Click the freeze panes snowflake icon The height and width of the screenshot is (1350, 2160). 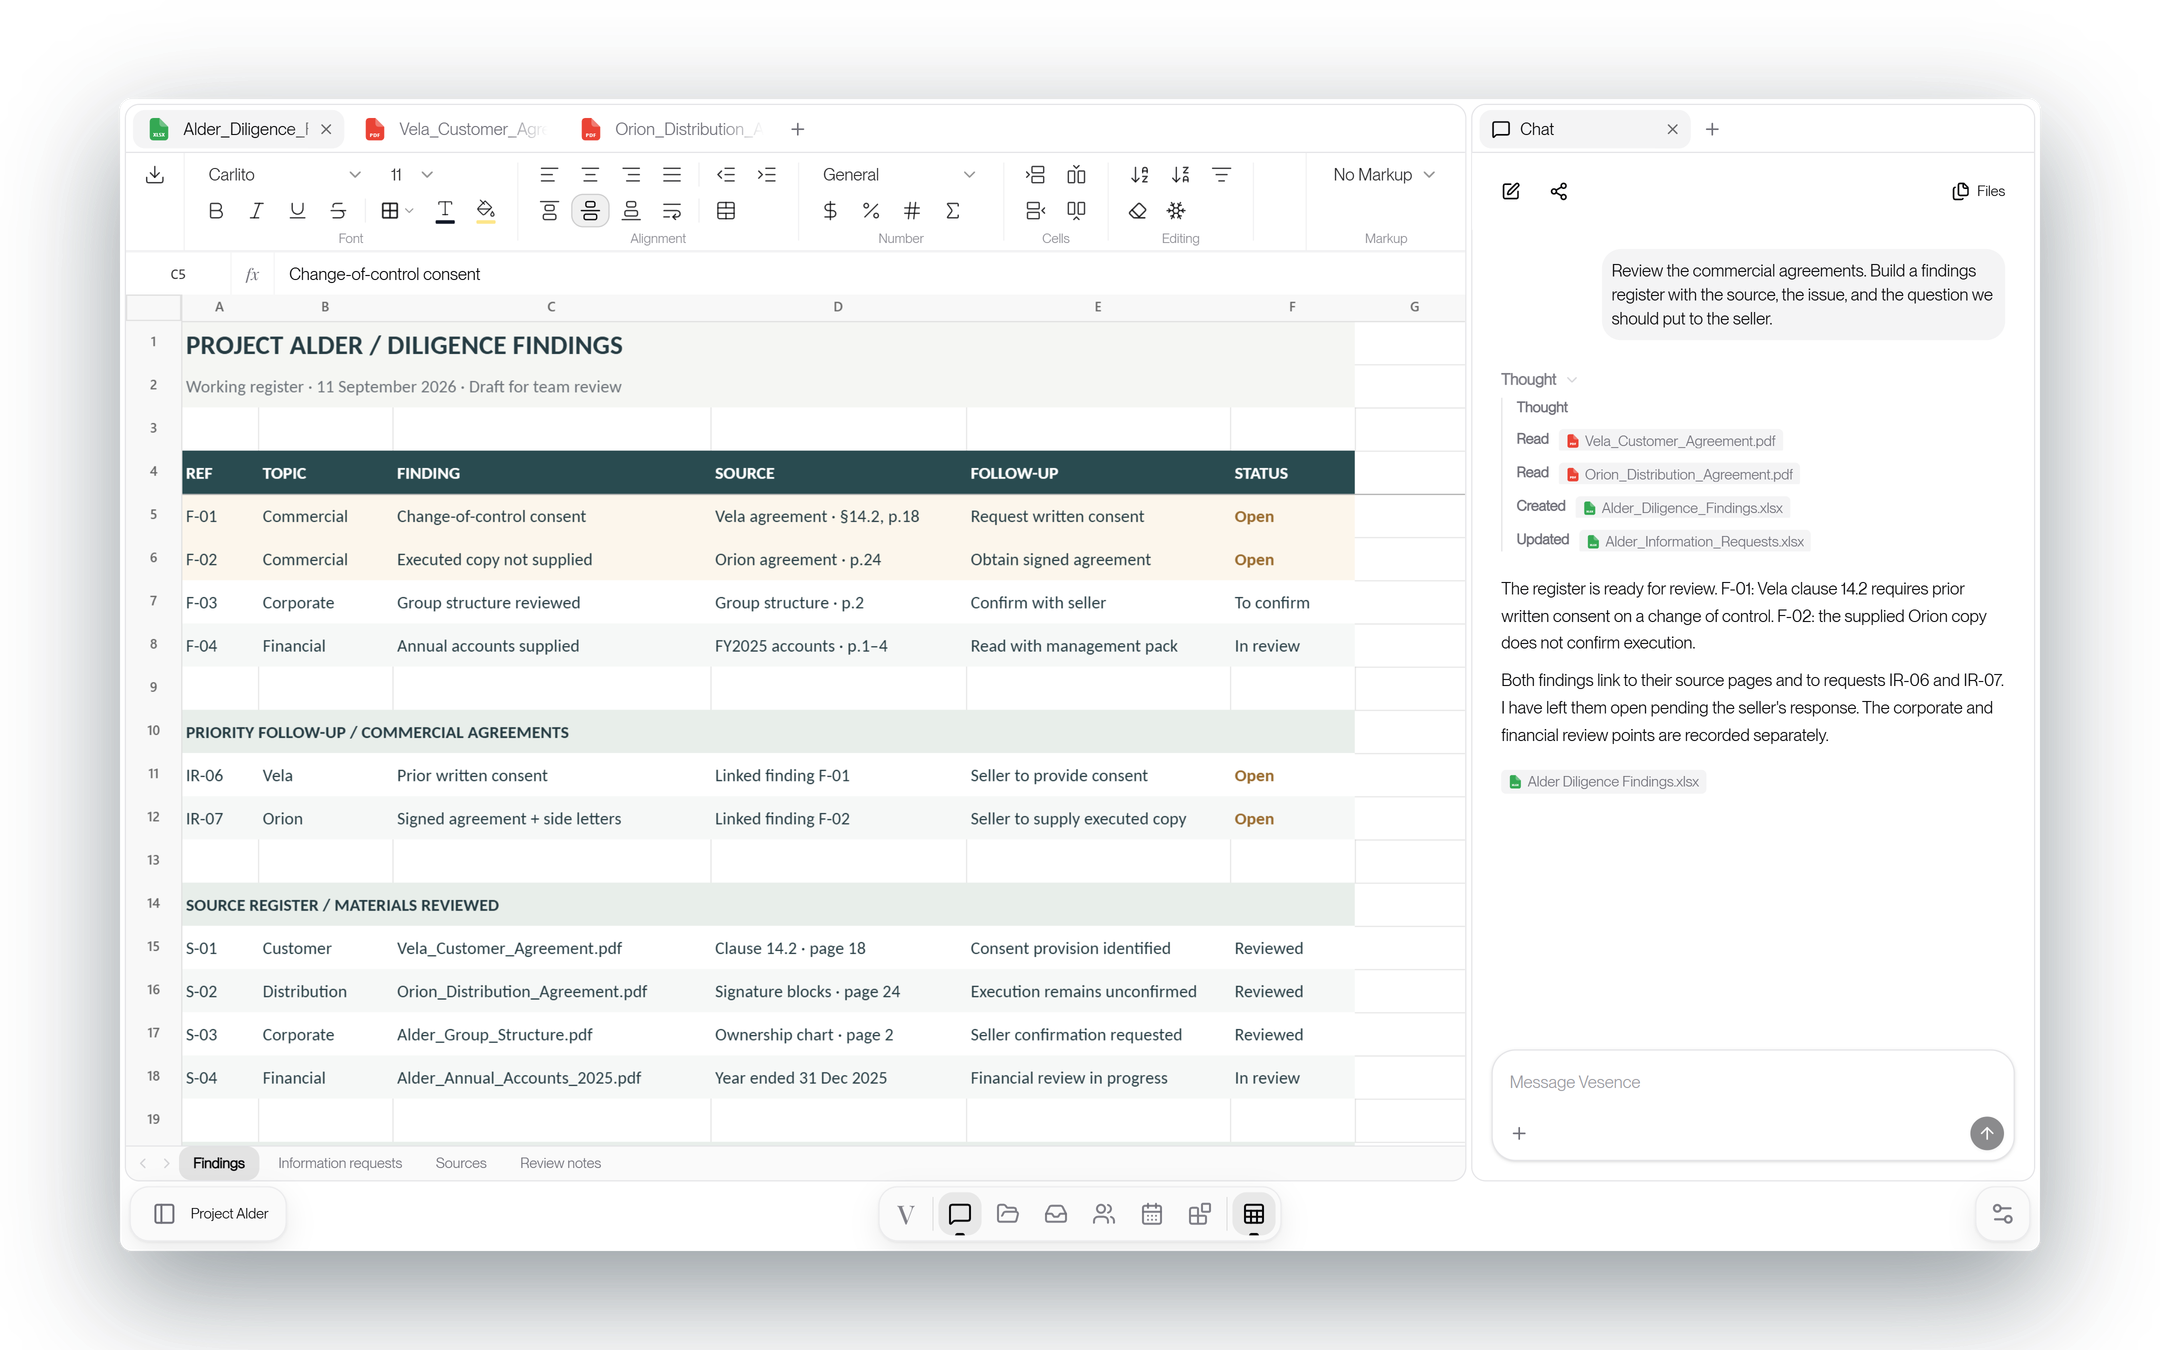(x=1177, y=211)
